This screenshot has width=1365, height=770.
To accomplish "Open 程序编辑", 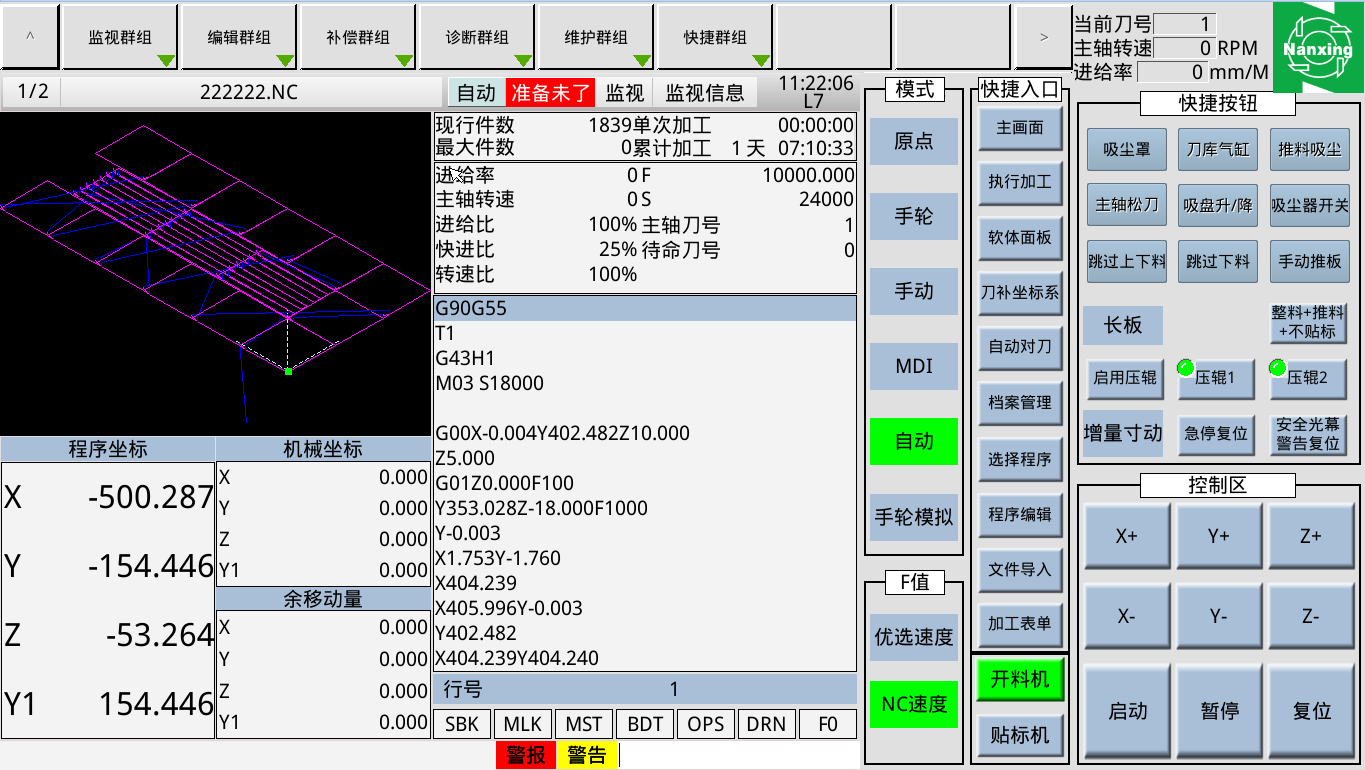I will coord(1020,514).
